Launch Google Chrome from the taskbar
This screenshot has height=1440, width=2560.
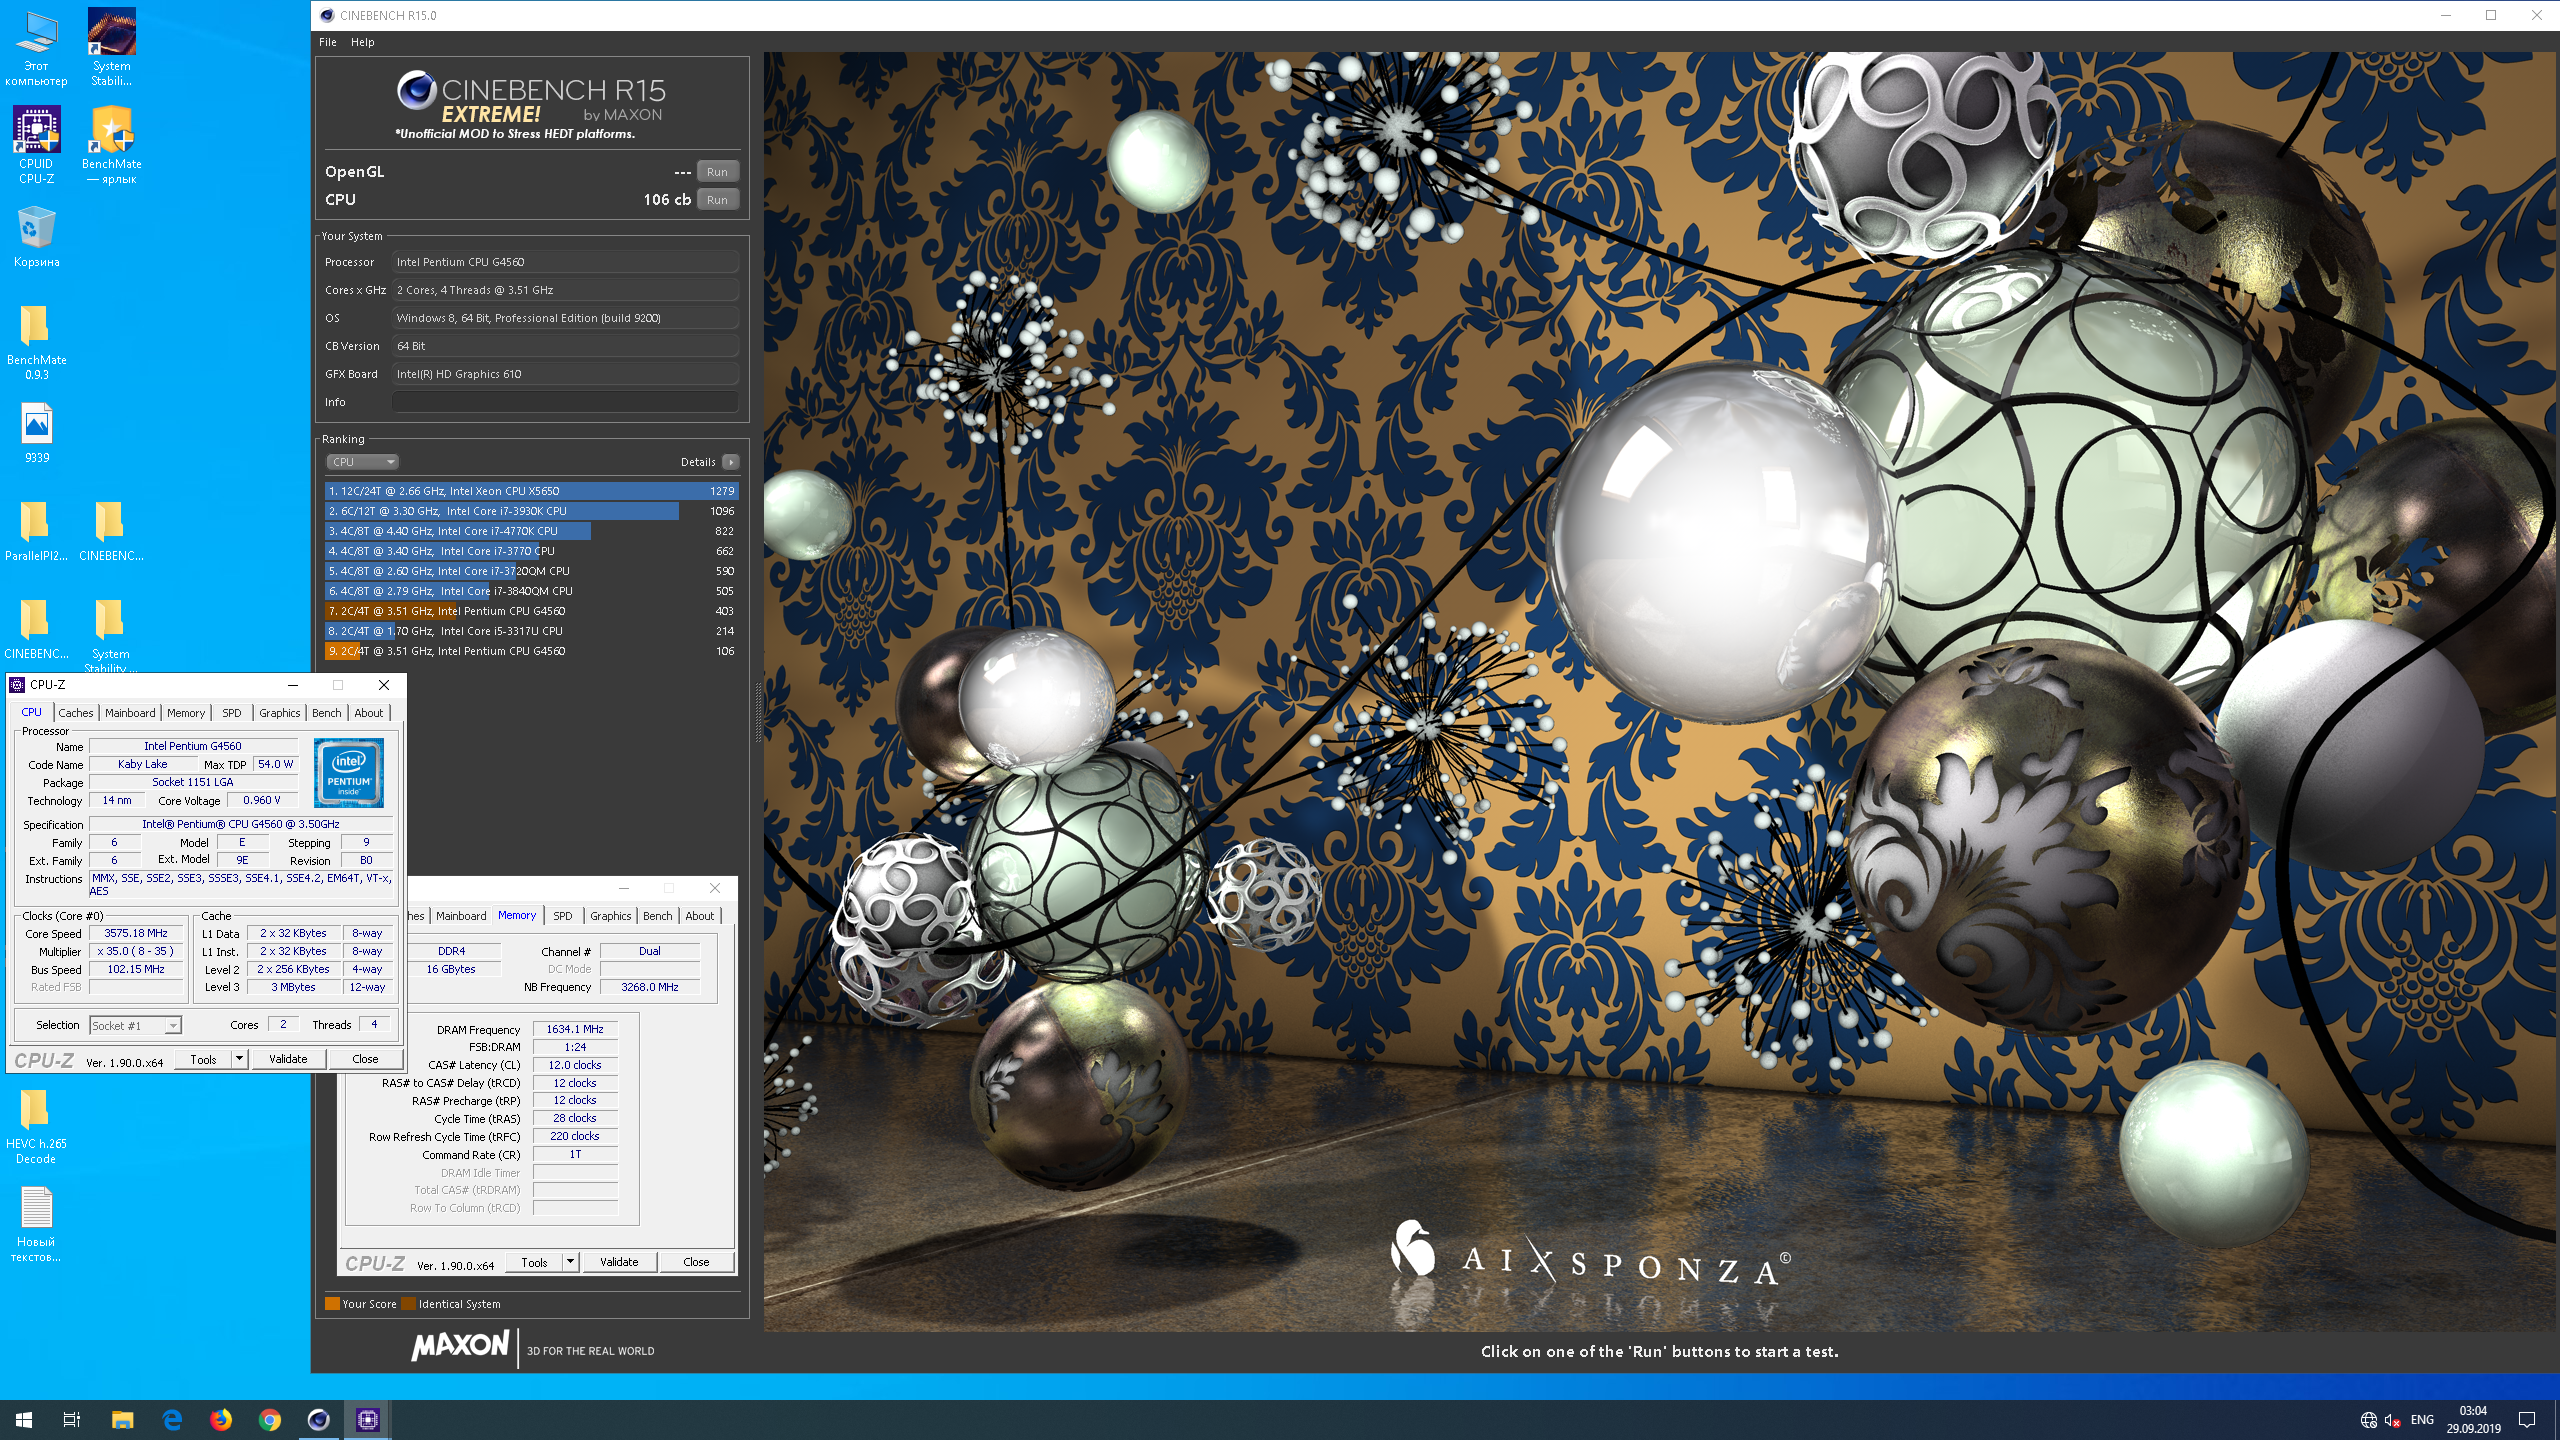pos(270,1419)
